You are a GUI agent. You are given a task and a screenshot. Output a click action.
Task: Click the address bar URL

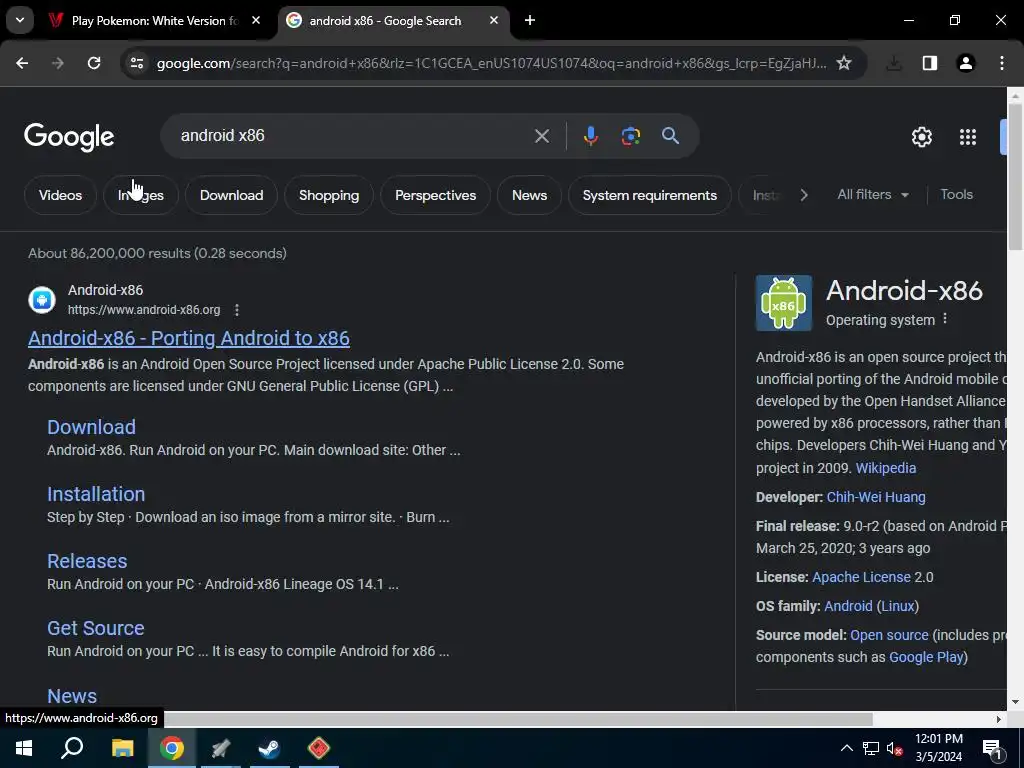point(491,63)
